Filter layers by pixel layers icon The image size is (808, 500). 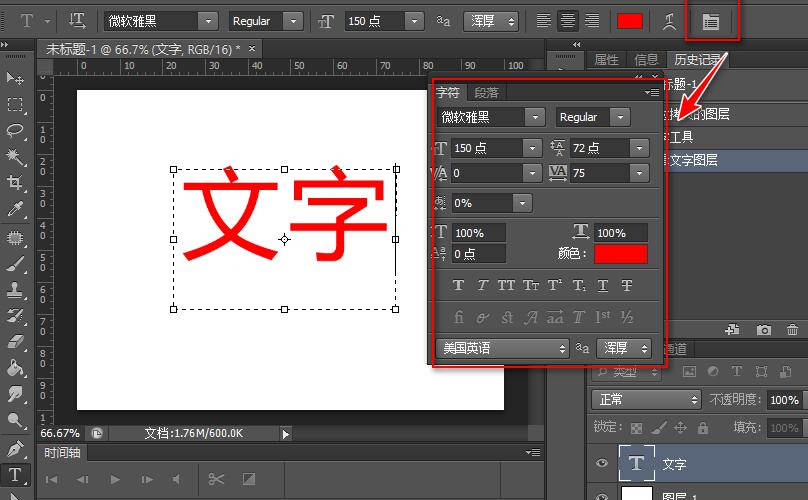[689, 371]
